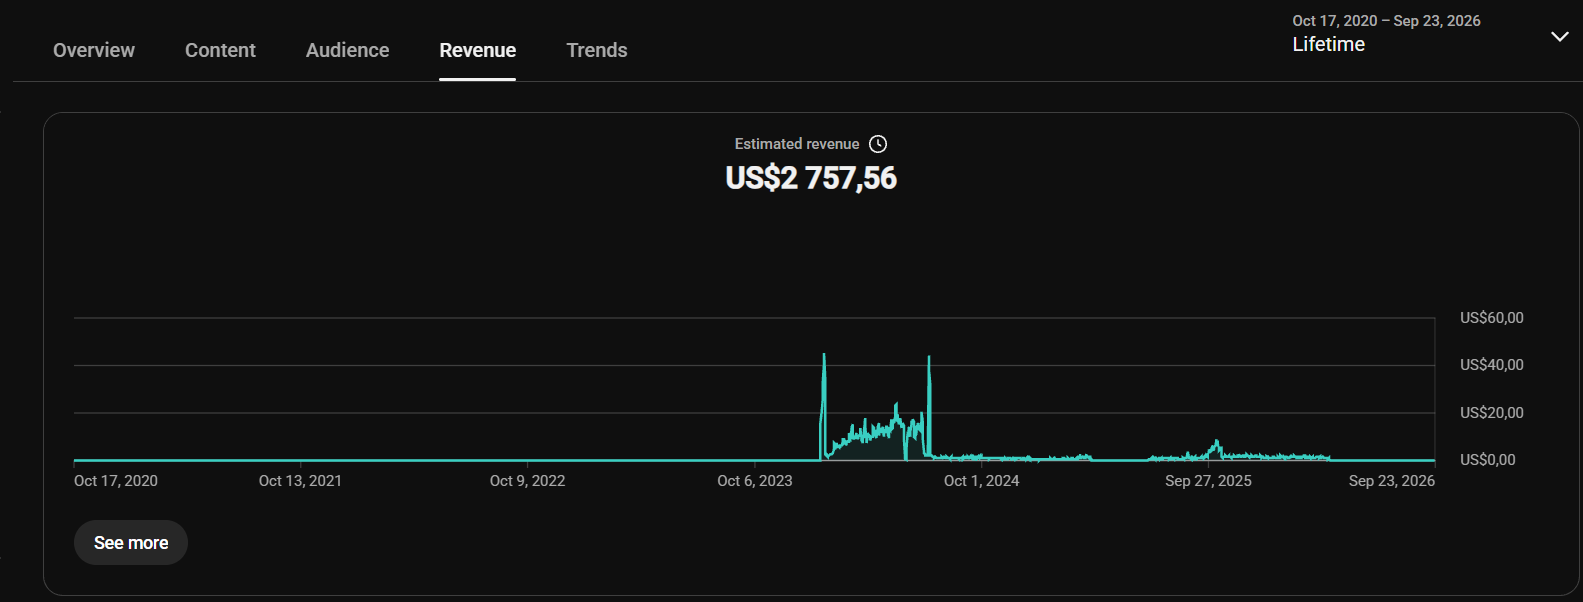
Task: Go to the Trends tab
Action: pos(597,50)
